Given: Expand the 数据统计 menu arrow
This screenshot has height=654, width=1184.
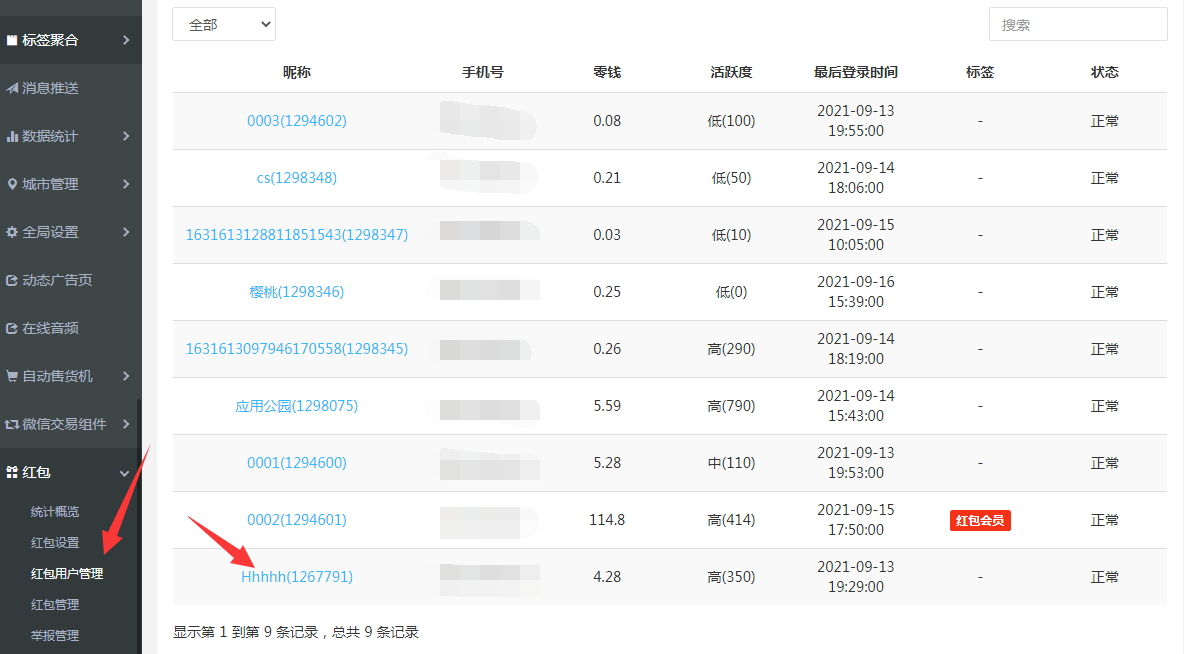Looking at the screenshot, I should click(x=125, y=137).
